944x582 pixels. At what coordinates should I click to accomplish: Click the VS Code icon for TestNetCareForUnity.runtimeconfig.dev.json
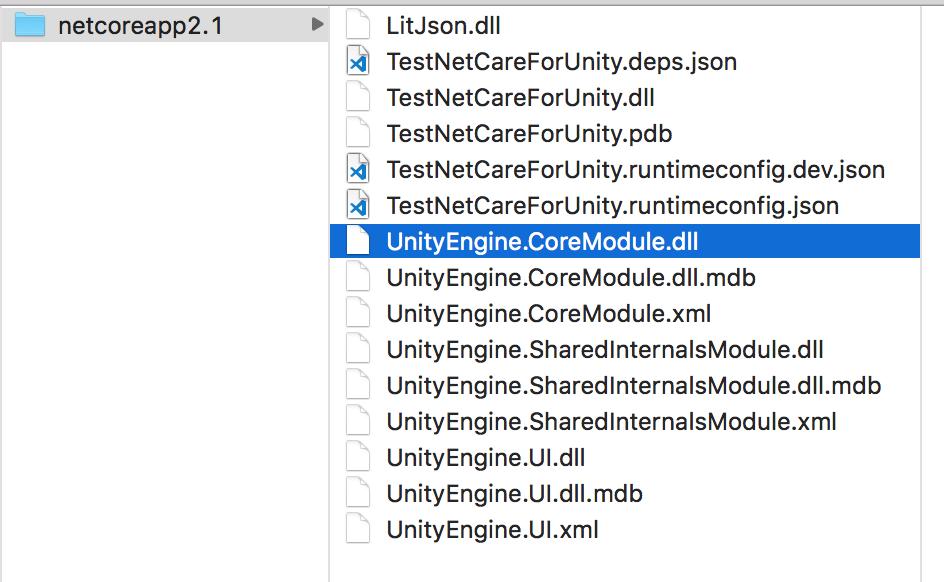point(358,169)
